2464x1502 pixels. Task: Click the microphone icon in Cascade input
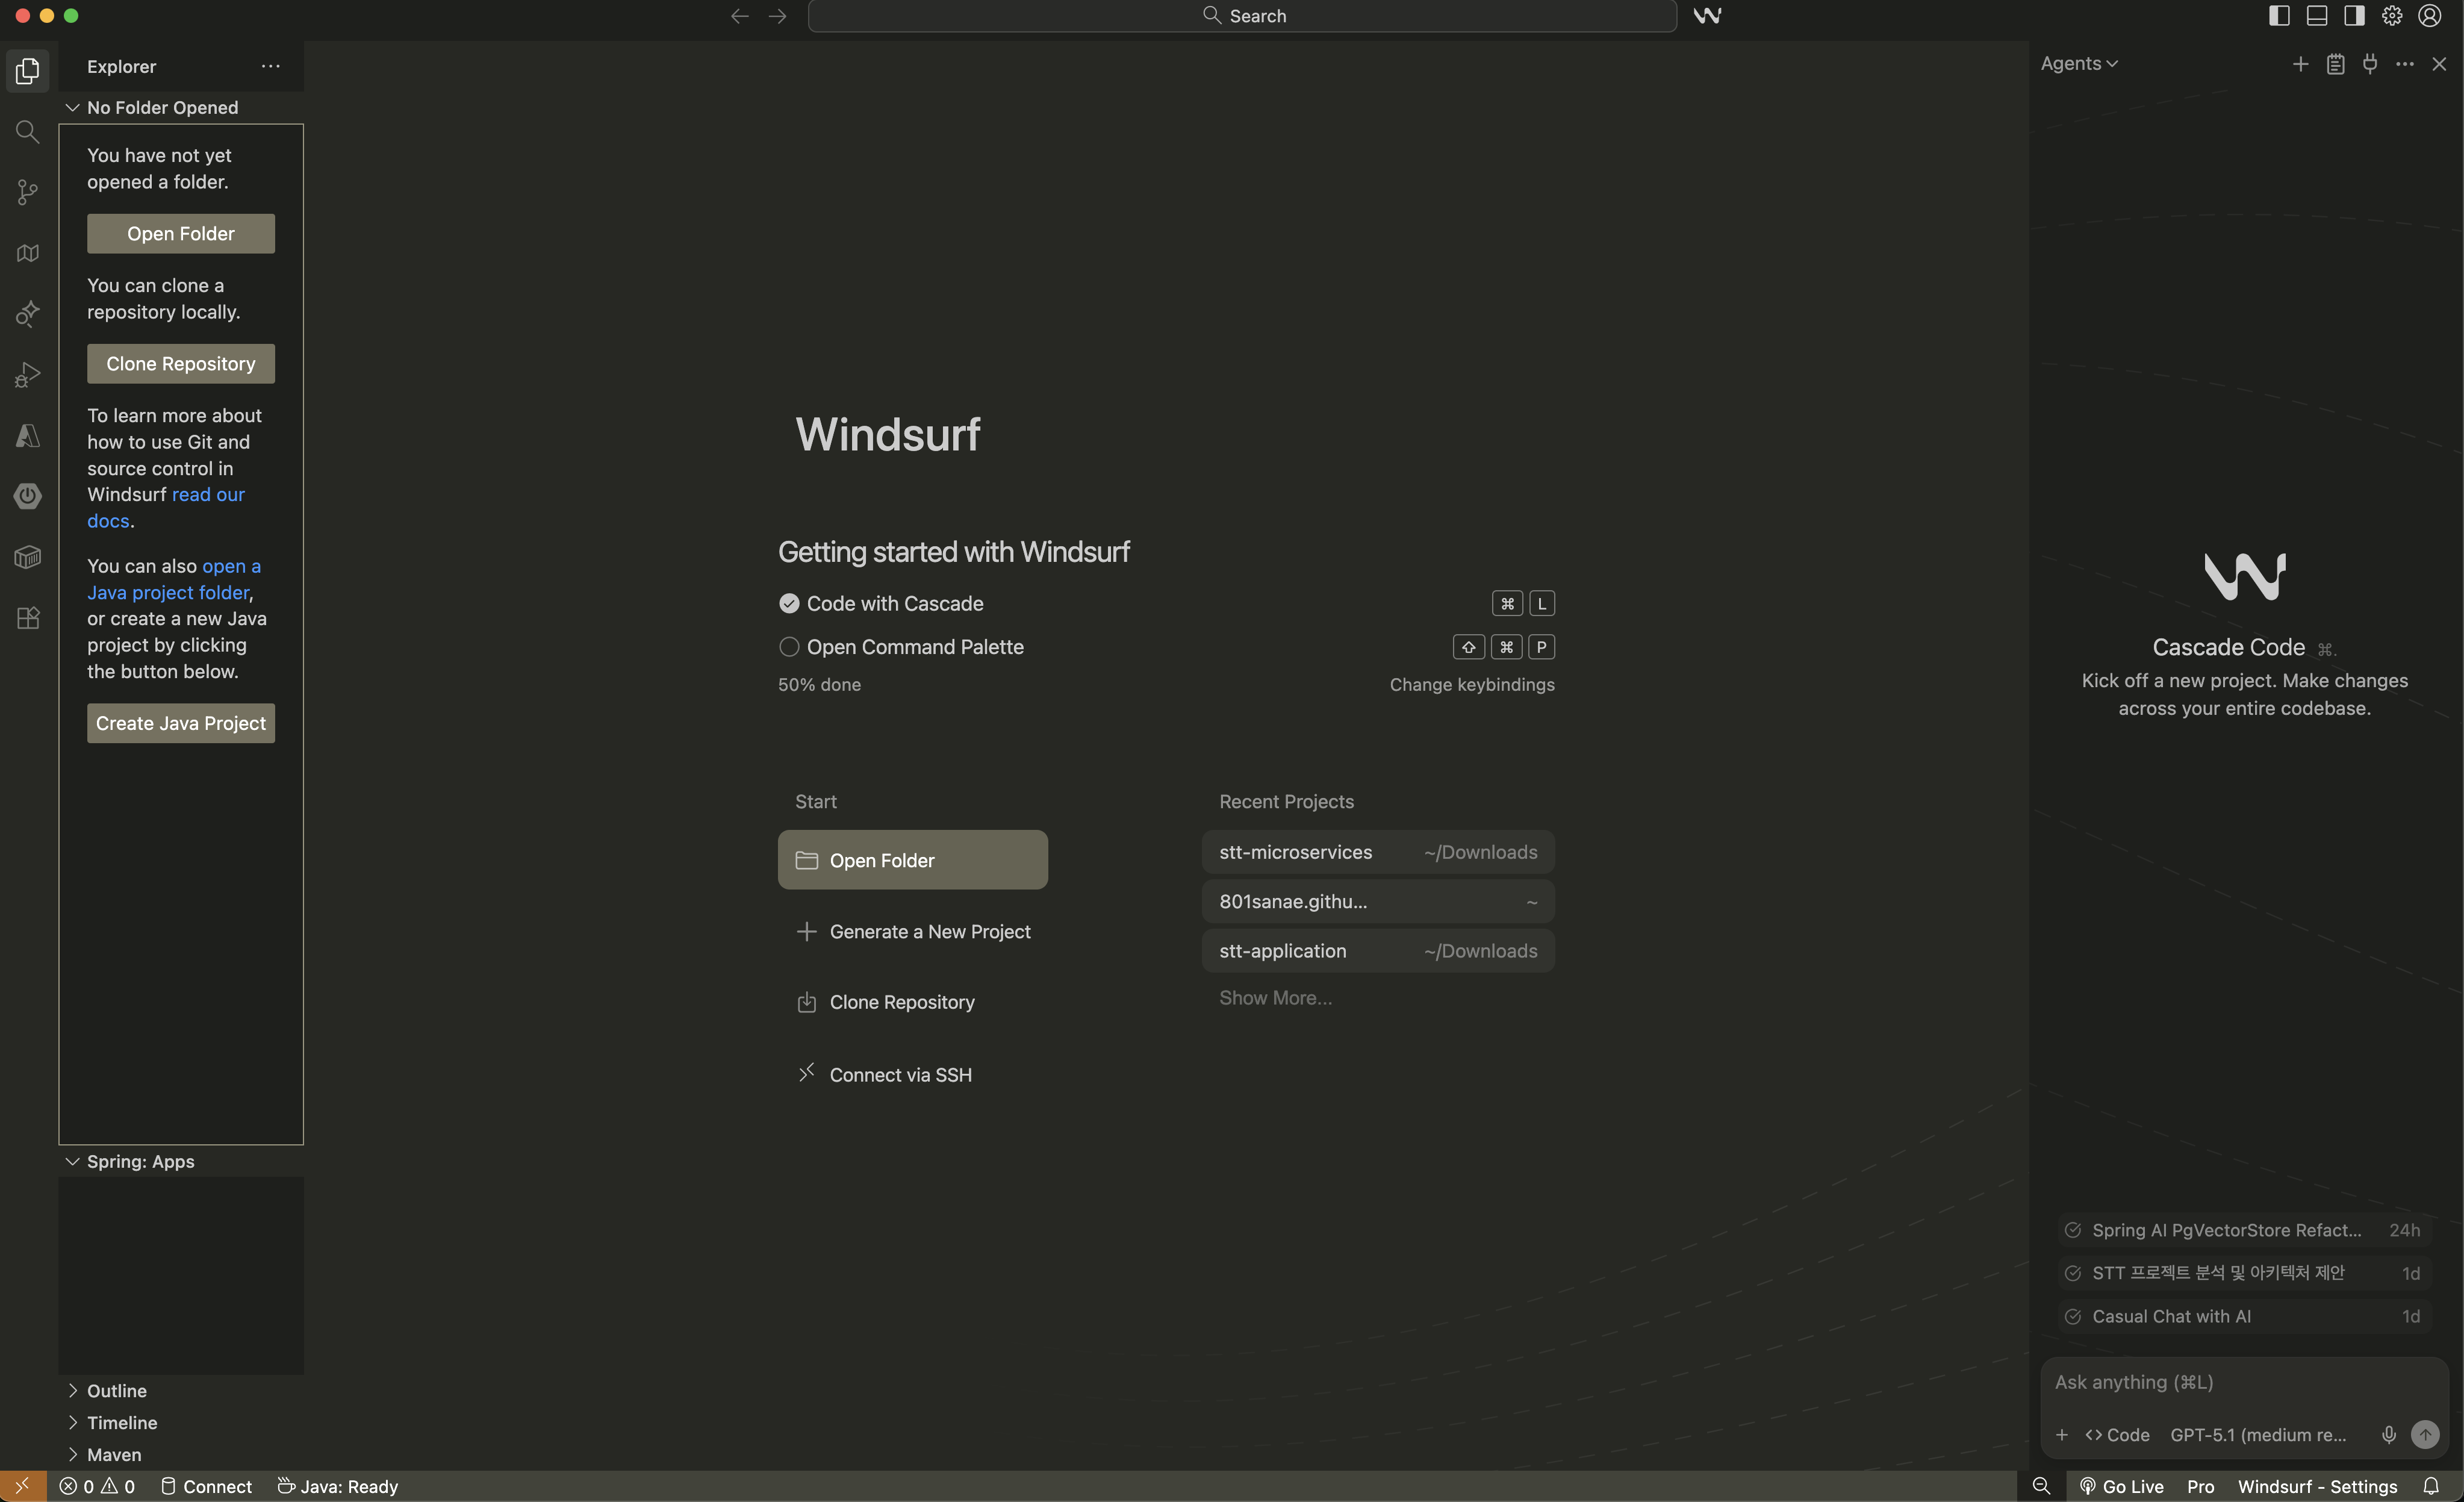point(2388,1434)
